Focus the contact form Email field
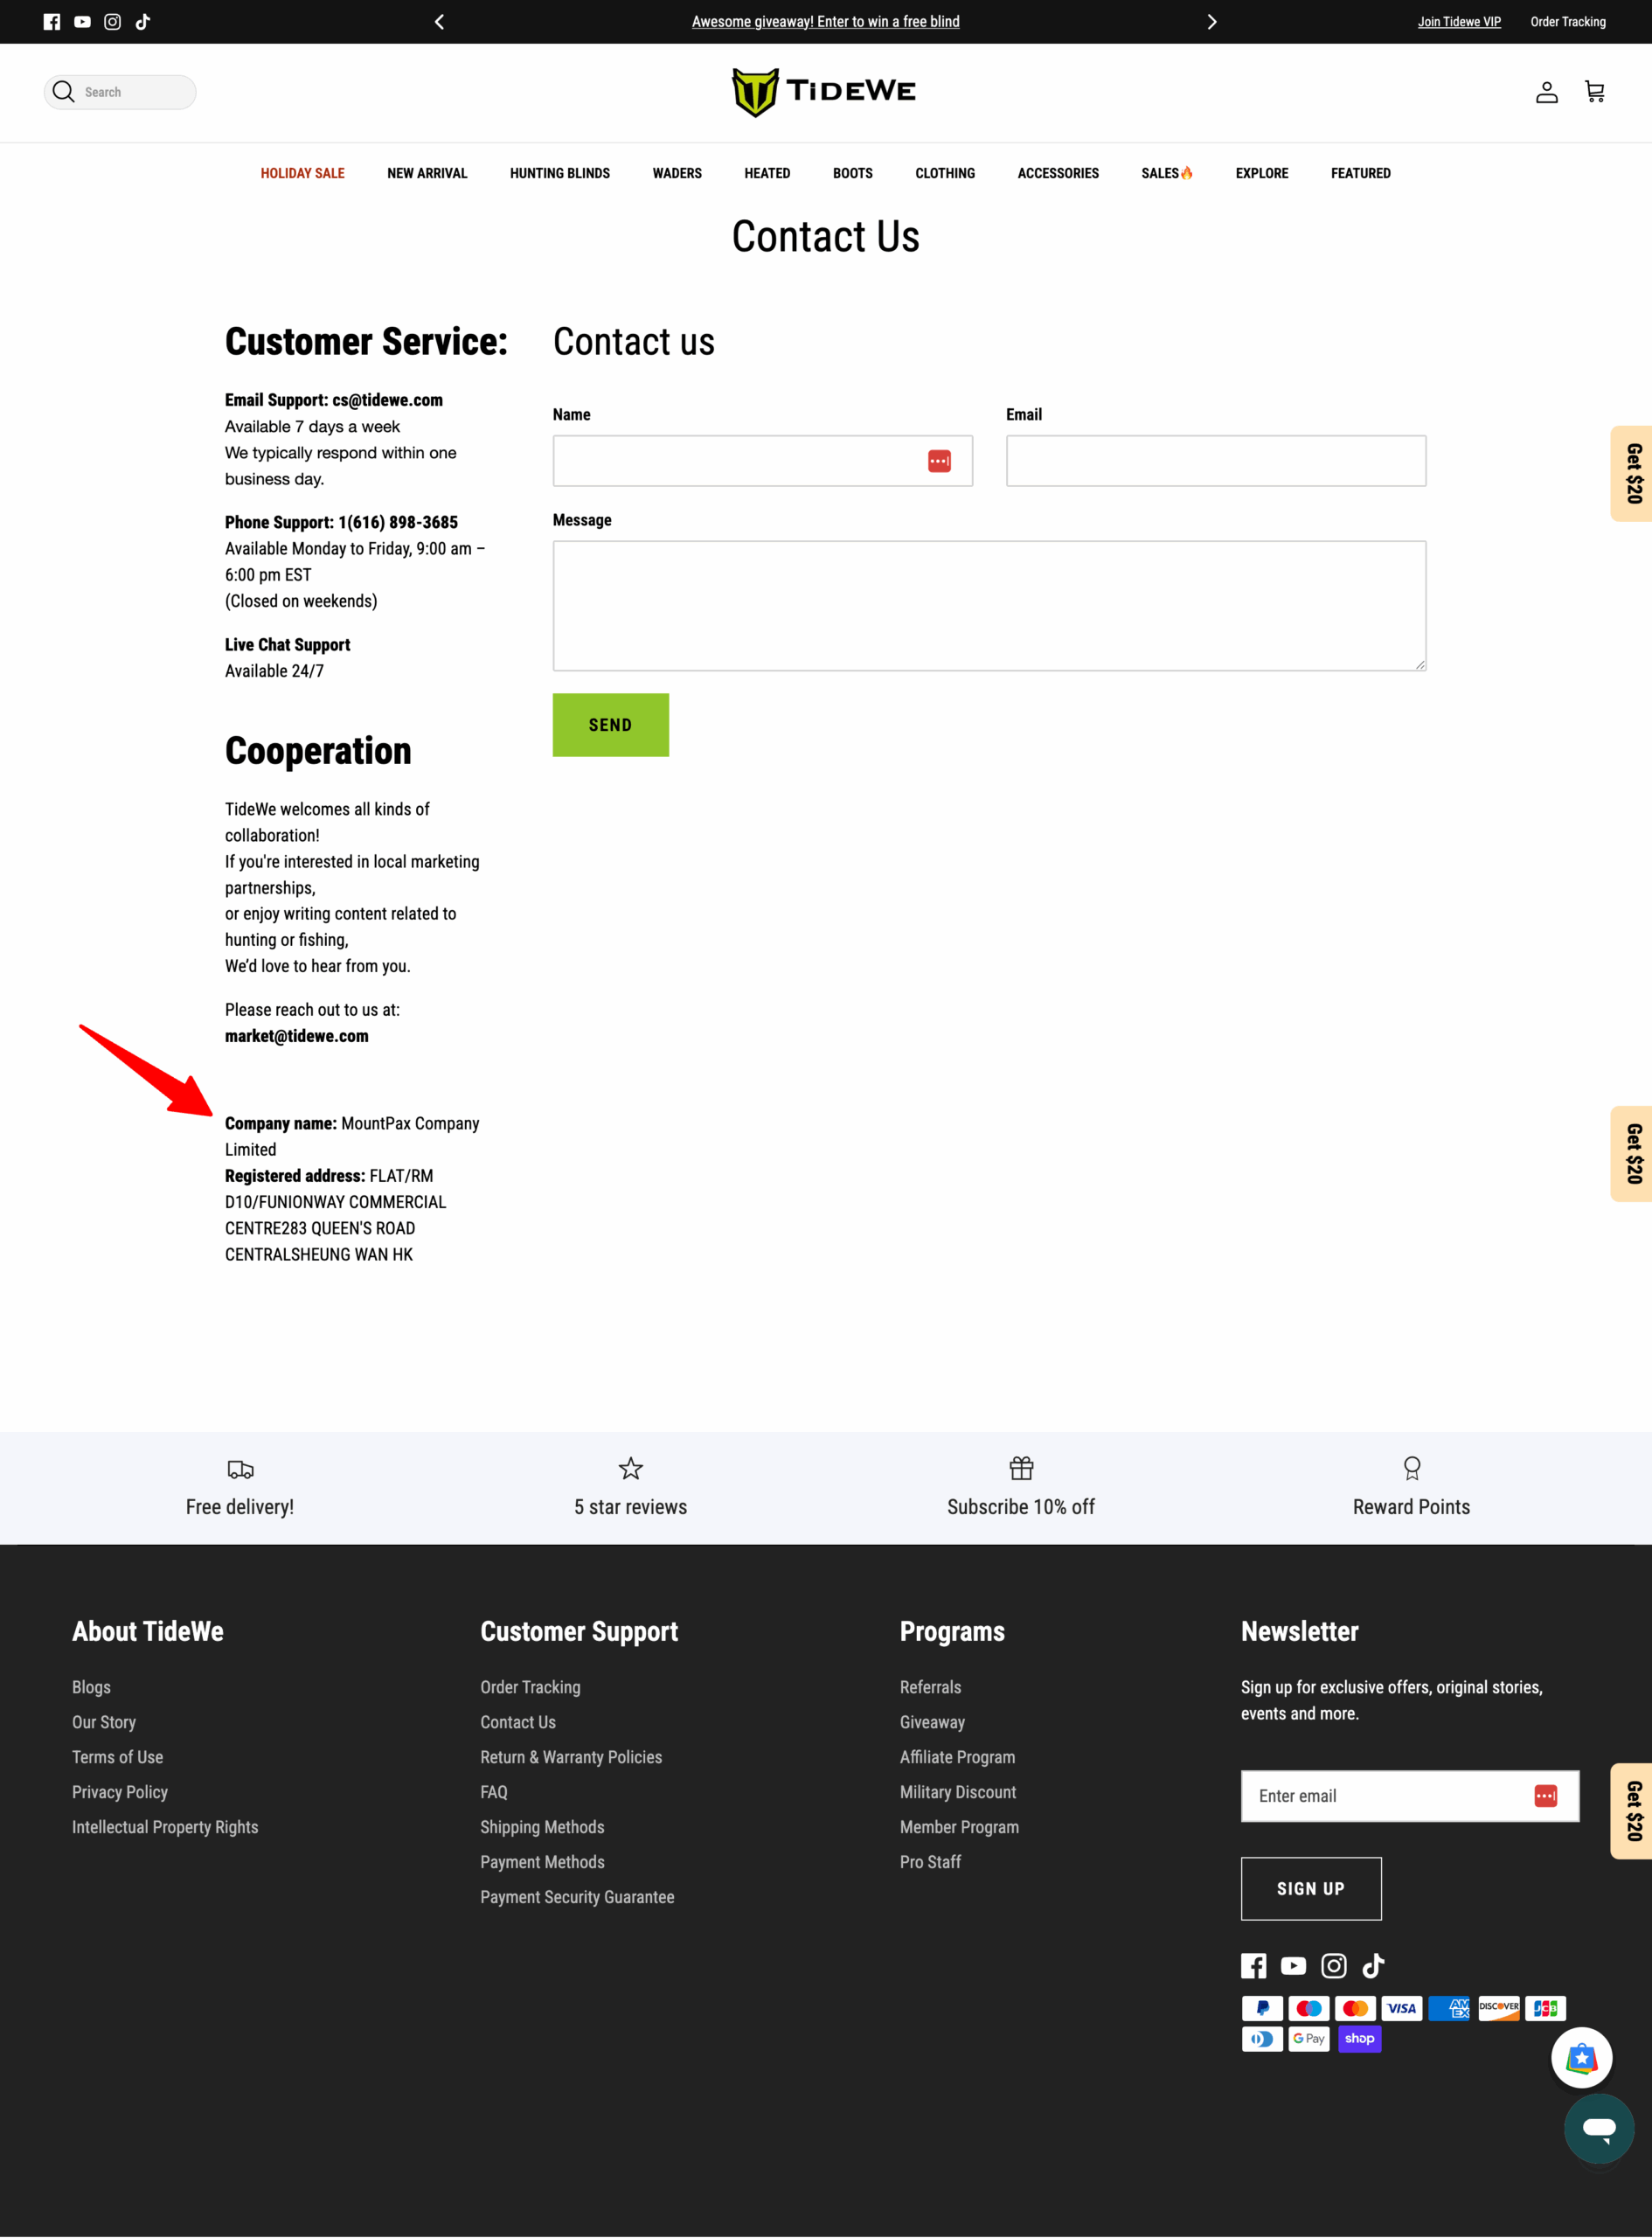1652x2238 pixels. (x=1215, y=461)
